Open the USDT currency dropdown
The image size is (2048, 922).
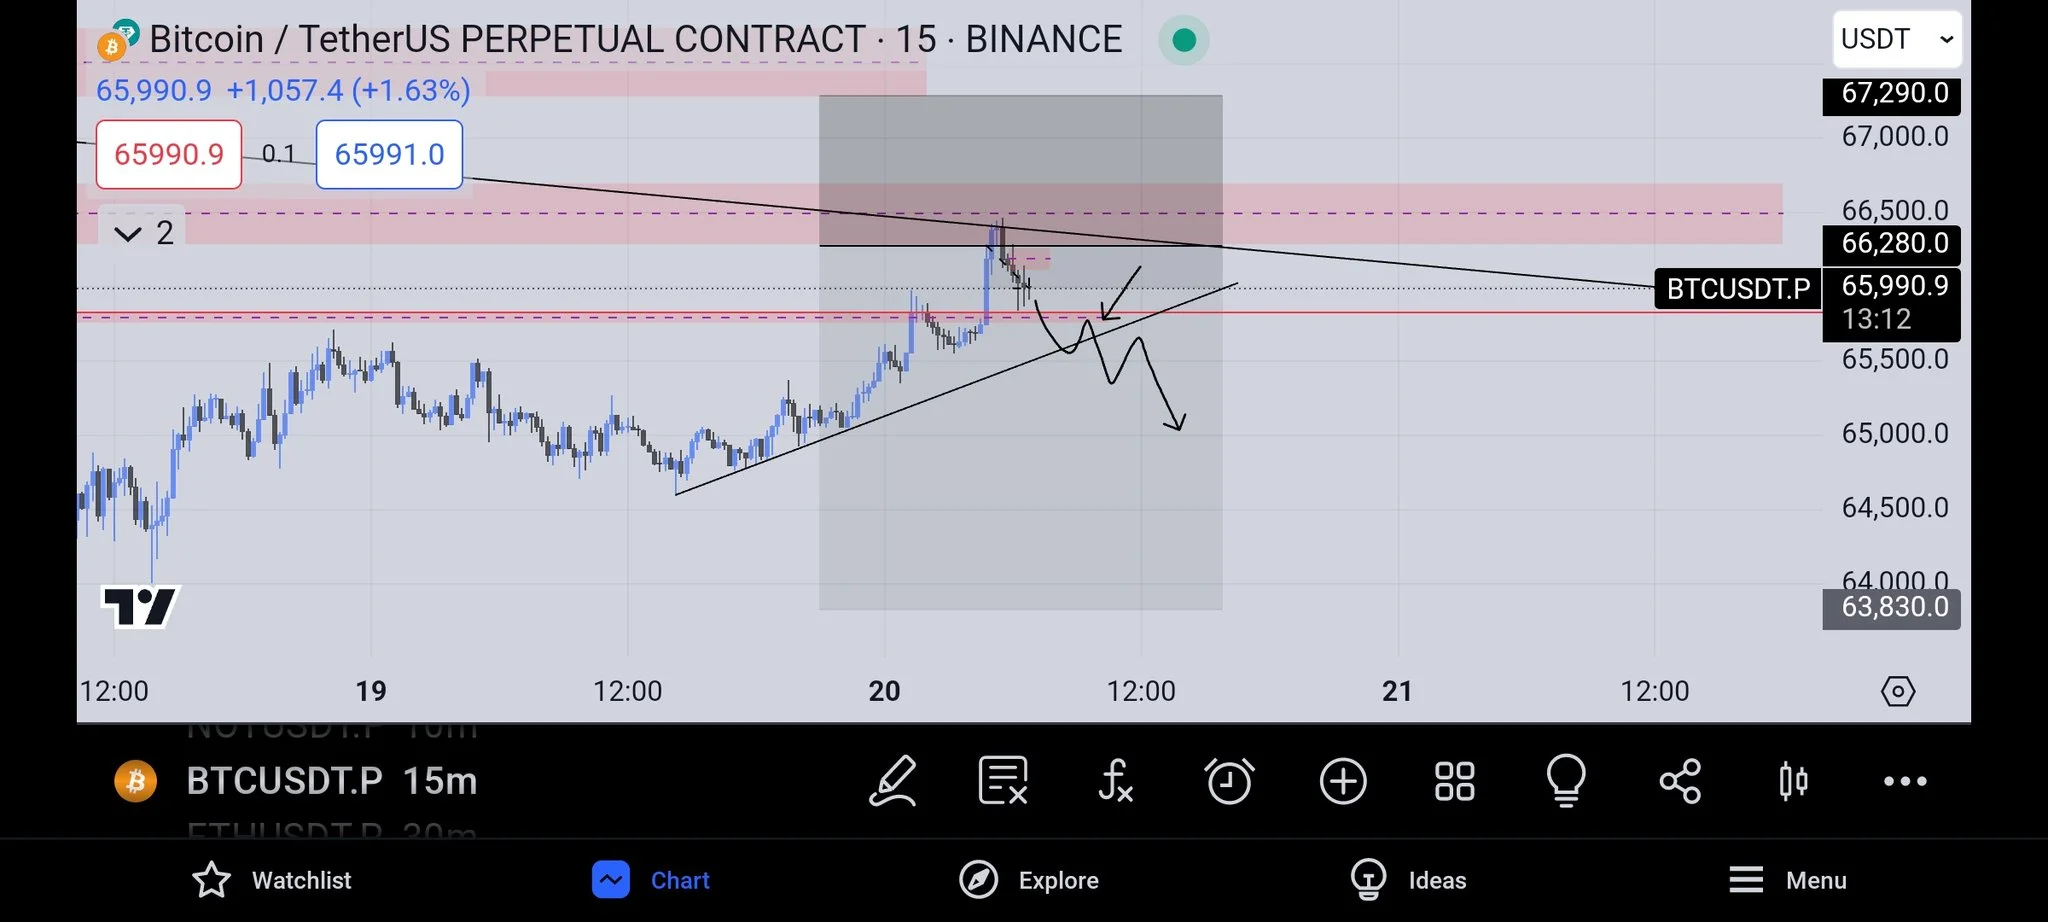click(x=1897, y=39)
